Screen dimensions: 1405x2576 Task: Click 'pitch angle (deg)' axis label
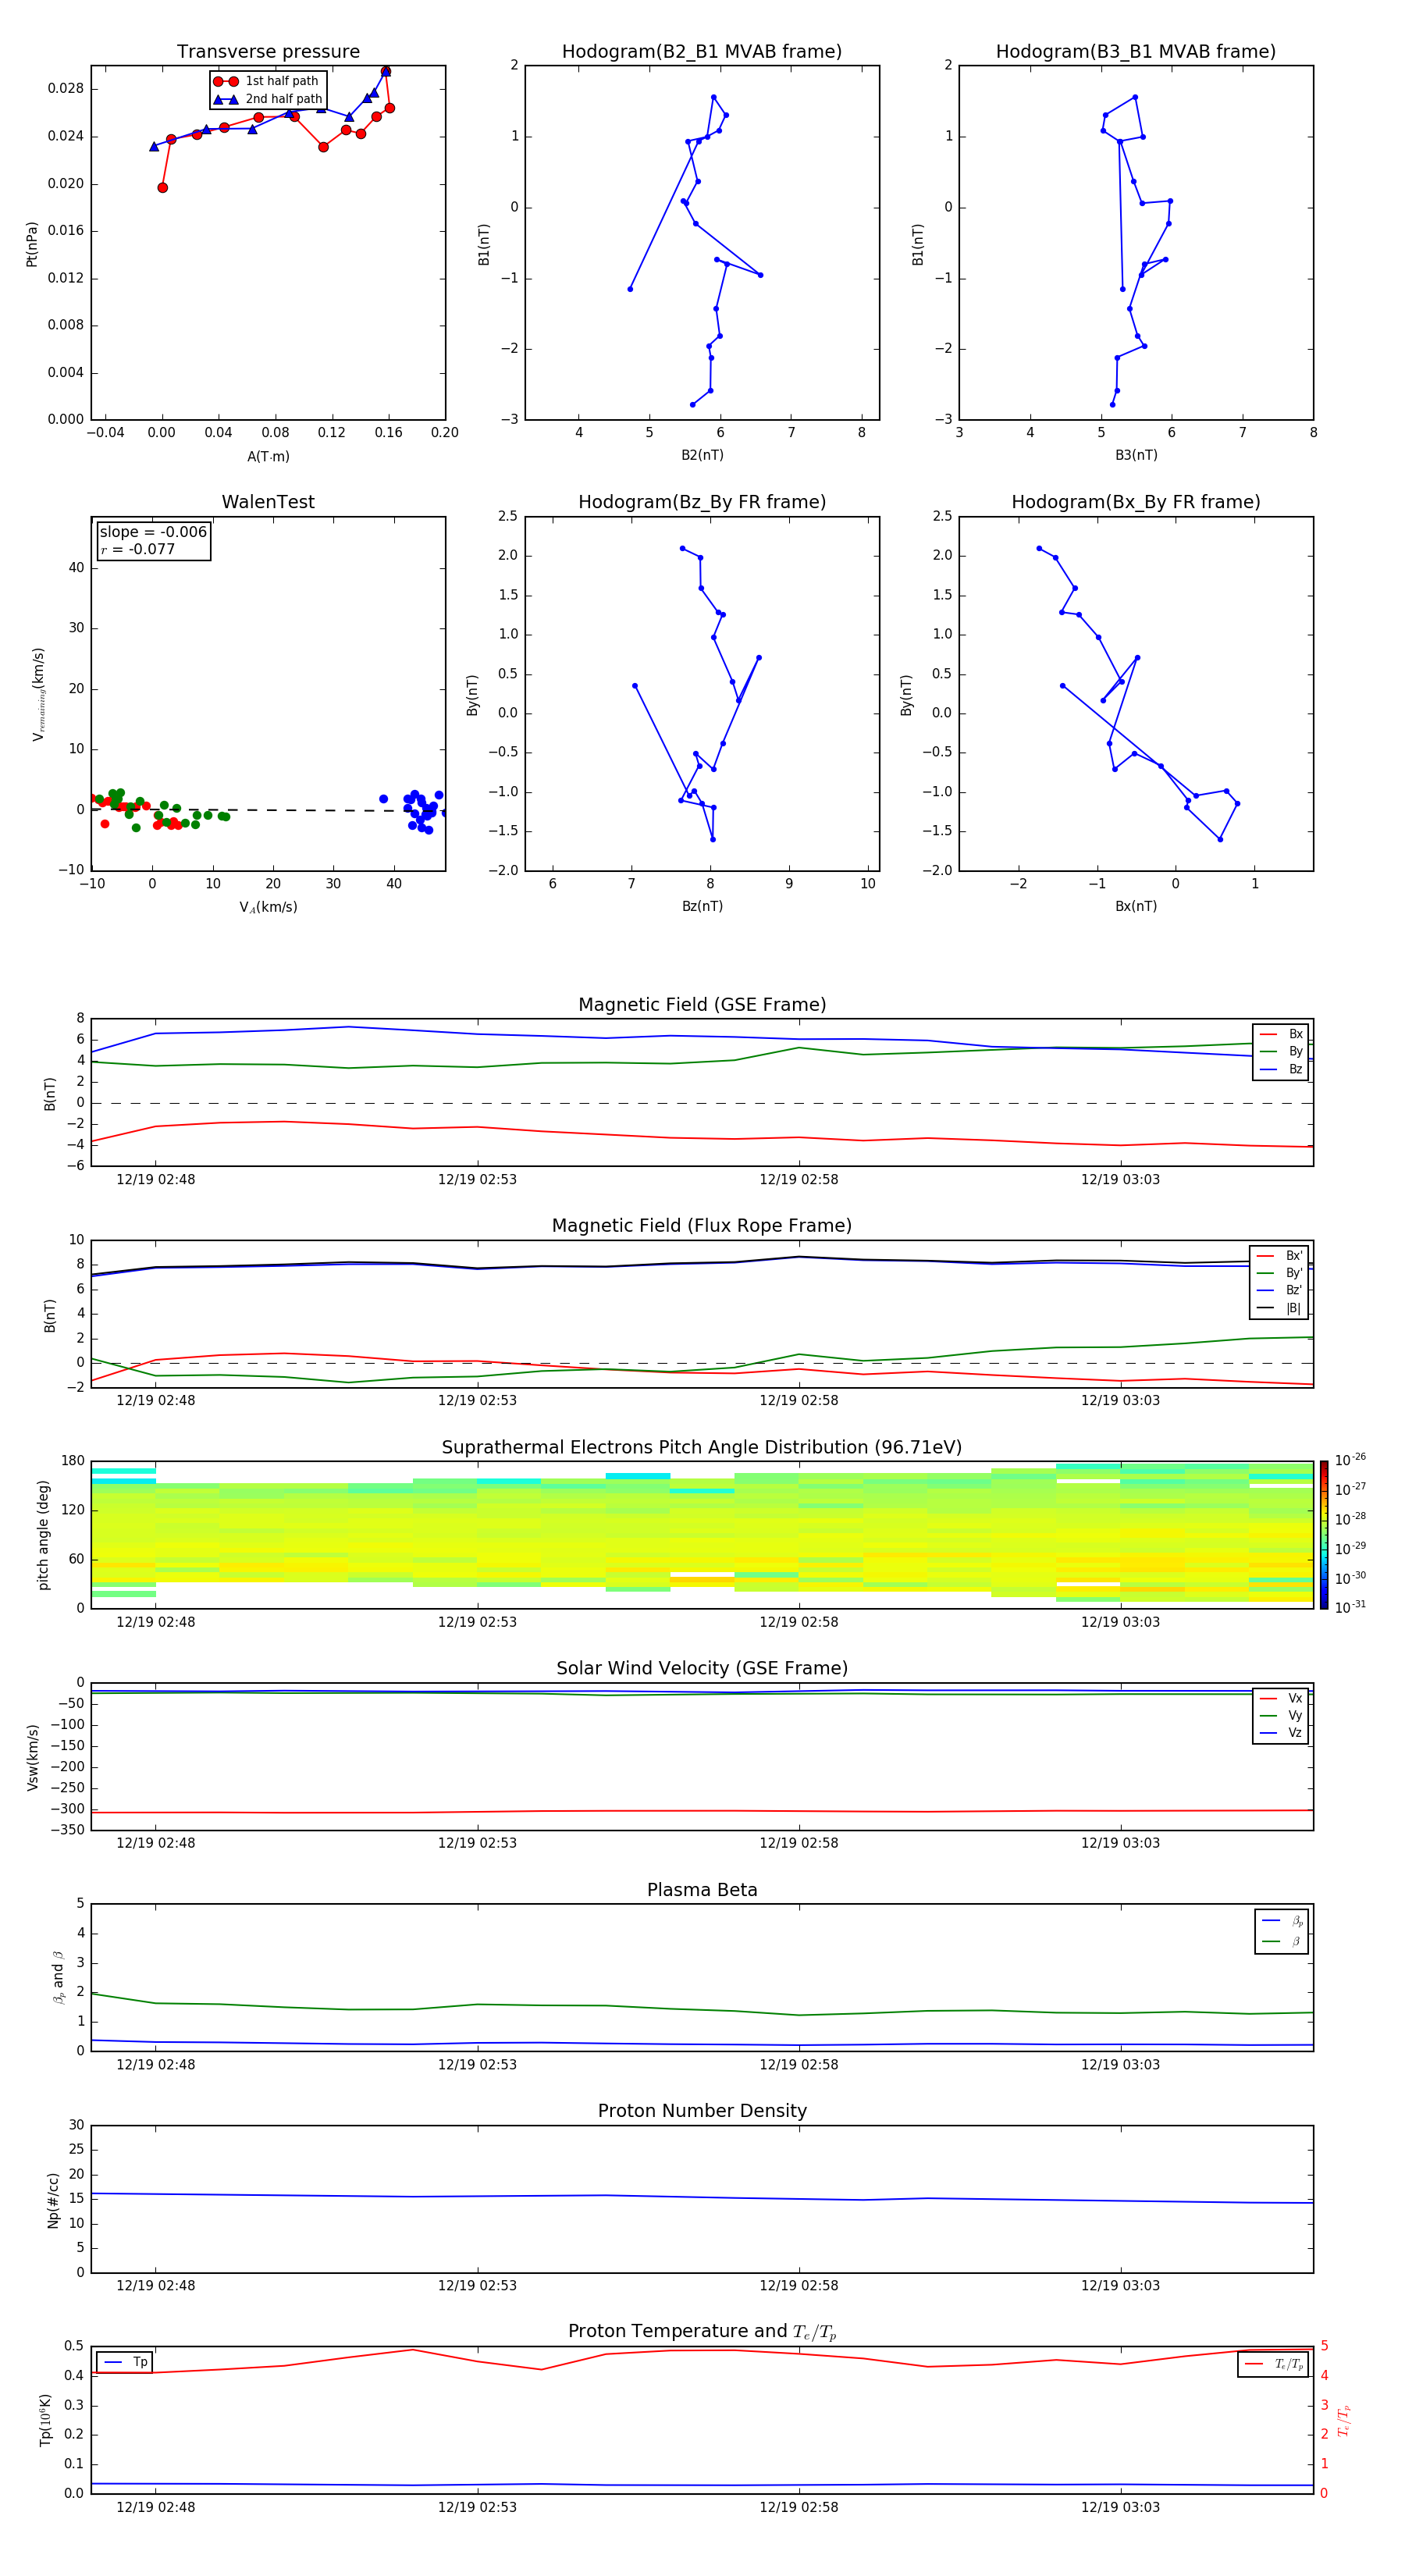(x=43, y=1535)
